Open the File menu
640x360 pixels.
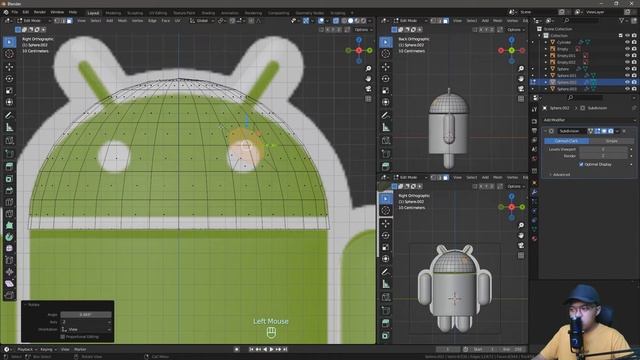[x=15, y=12]
